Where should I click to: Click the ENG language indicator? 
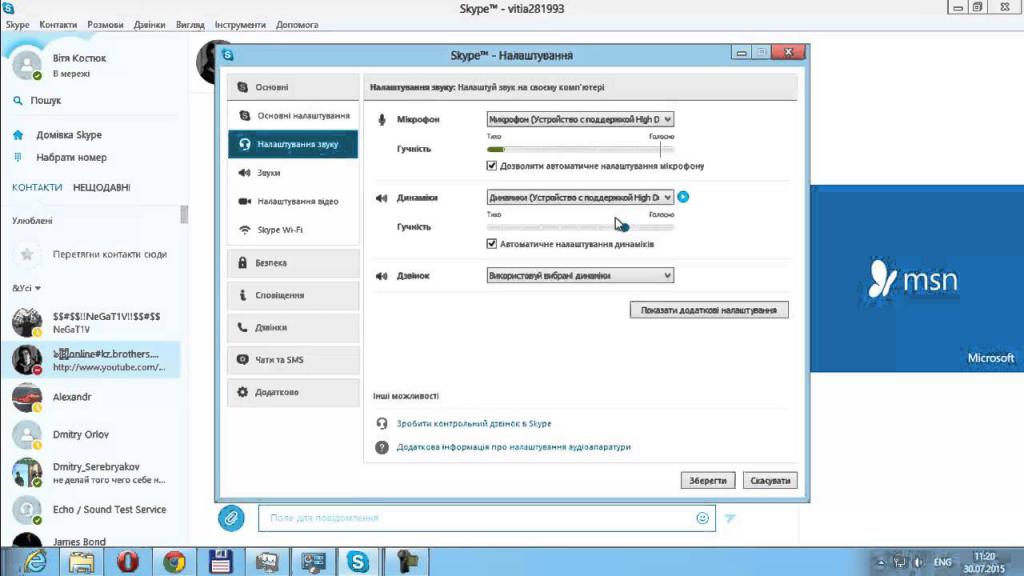pyautogui.click(x=942, y=562)
